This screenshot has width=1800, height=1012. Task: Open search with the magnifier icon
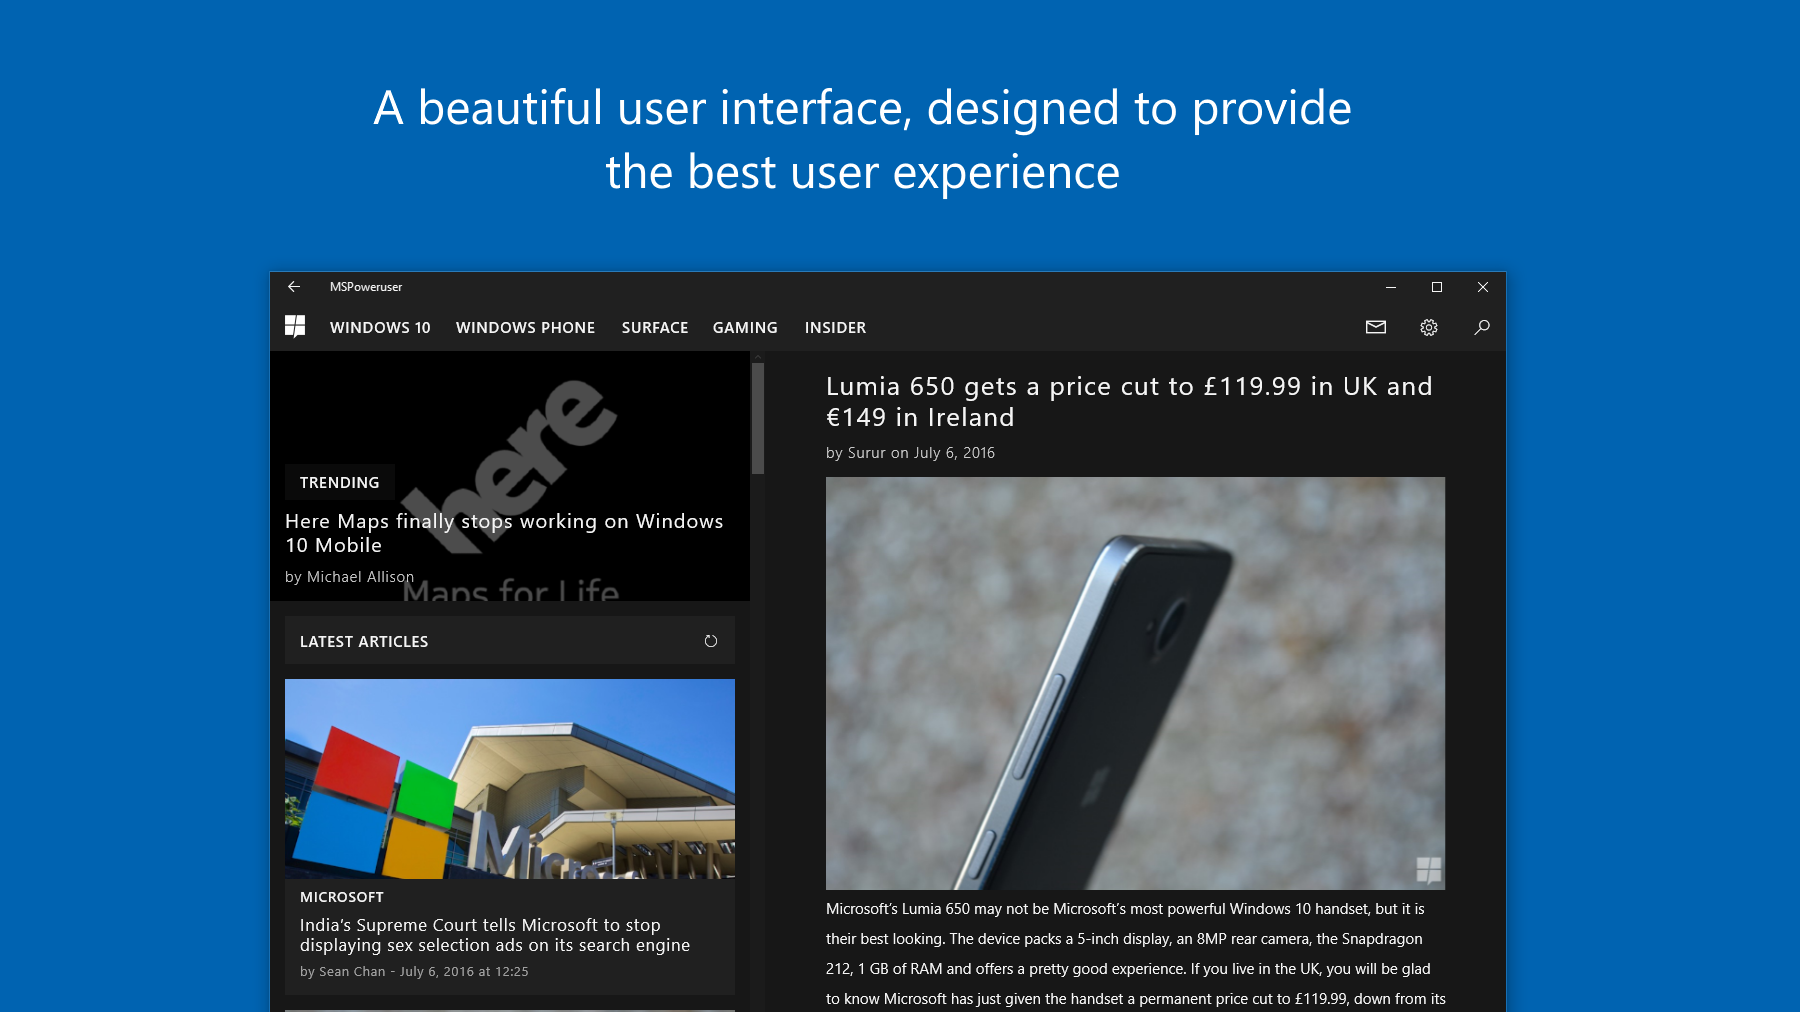coord(1482,327)
